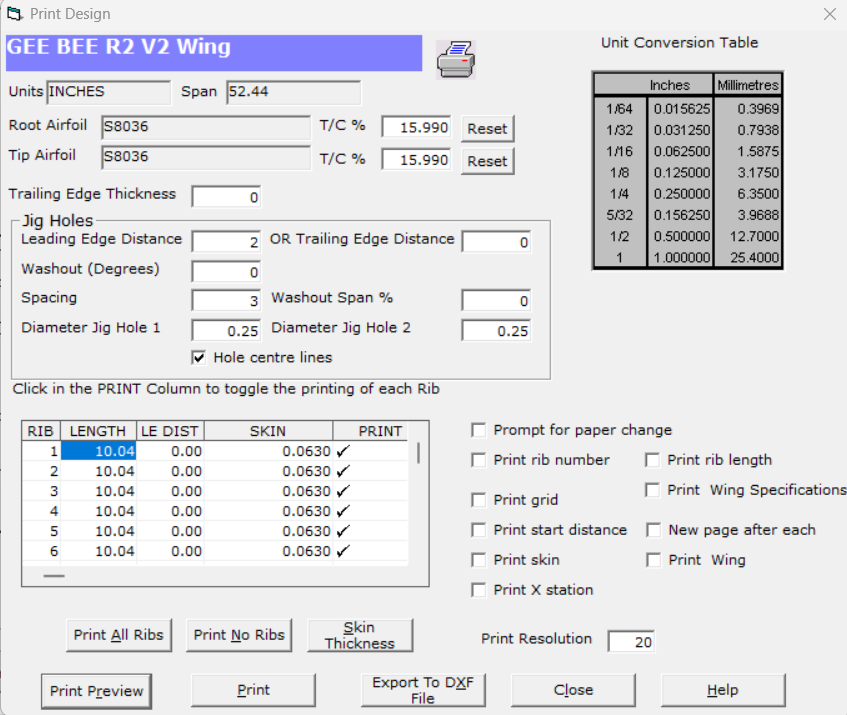Click the Print All Ribs button
This screenshot has height=715, width=847.
point(119,635)
